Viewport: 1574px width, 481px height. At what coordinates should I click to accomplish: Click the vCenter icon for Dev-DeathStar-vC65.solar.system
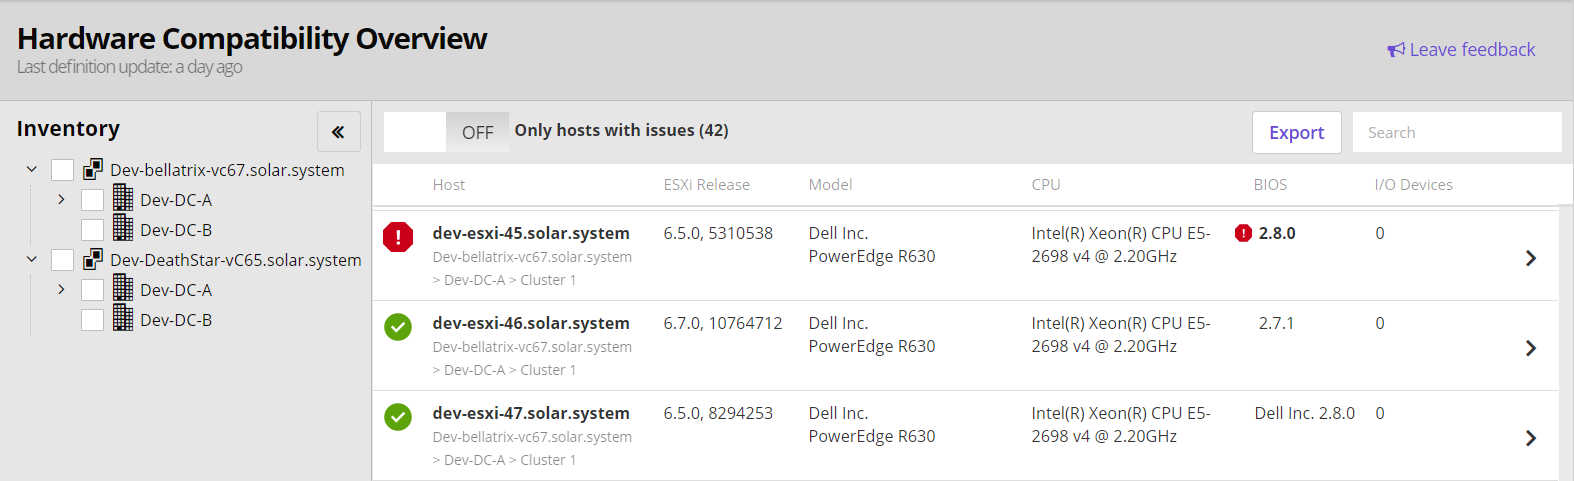coord(93,259)
